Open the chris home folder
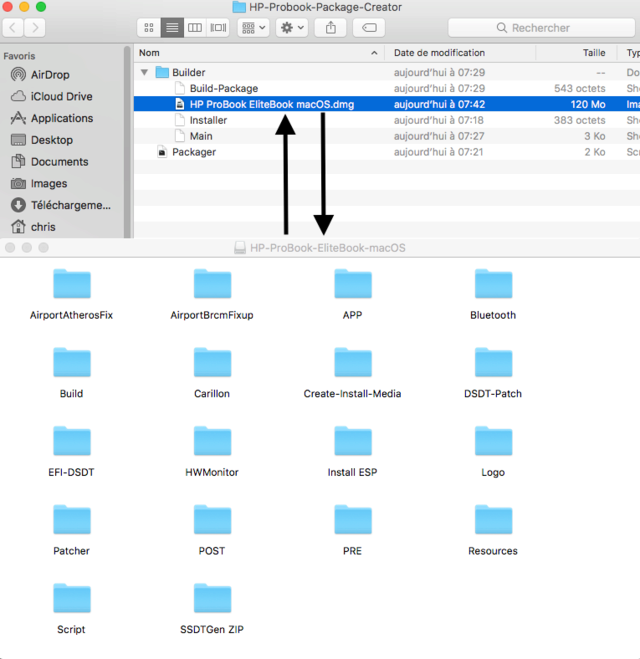640x659 pixels. (x=33, y=227)
